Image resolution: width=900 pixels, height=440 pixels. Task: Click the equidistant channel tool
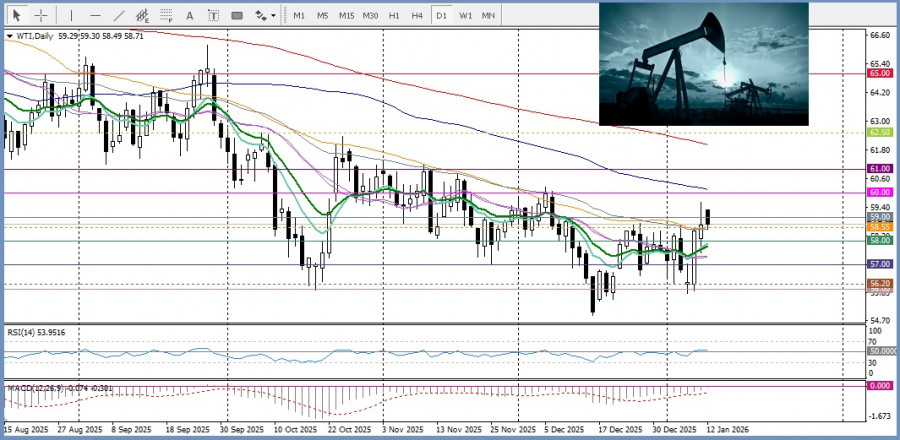(x=143, y=15)
